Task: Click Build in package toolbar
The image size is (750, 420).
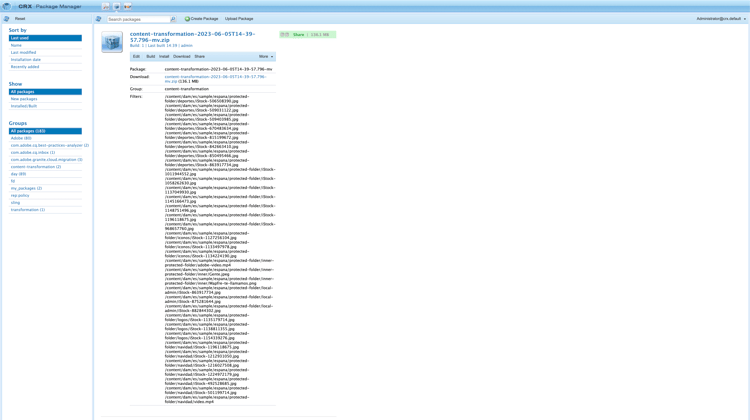Action: coord(151,56)
